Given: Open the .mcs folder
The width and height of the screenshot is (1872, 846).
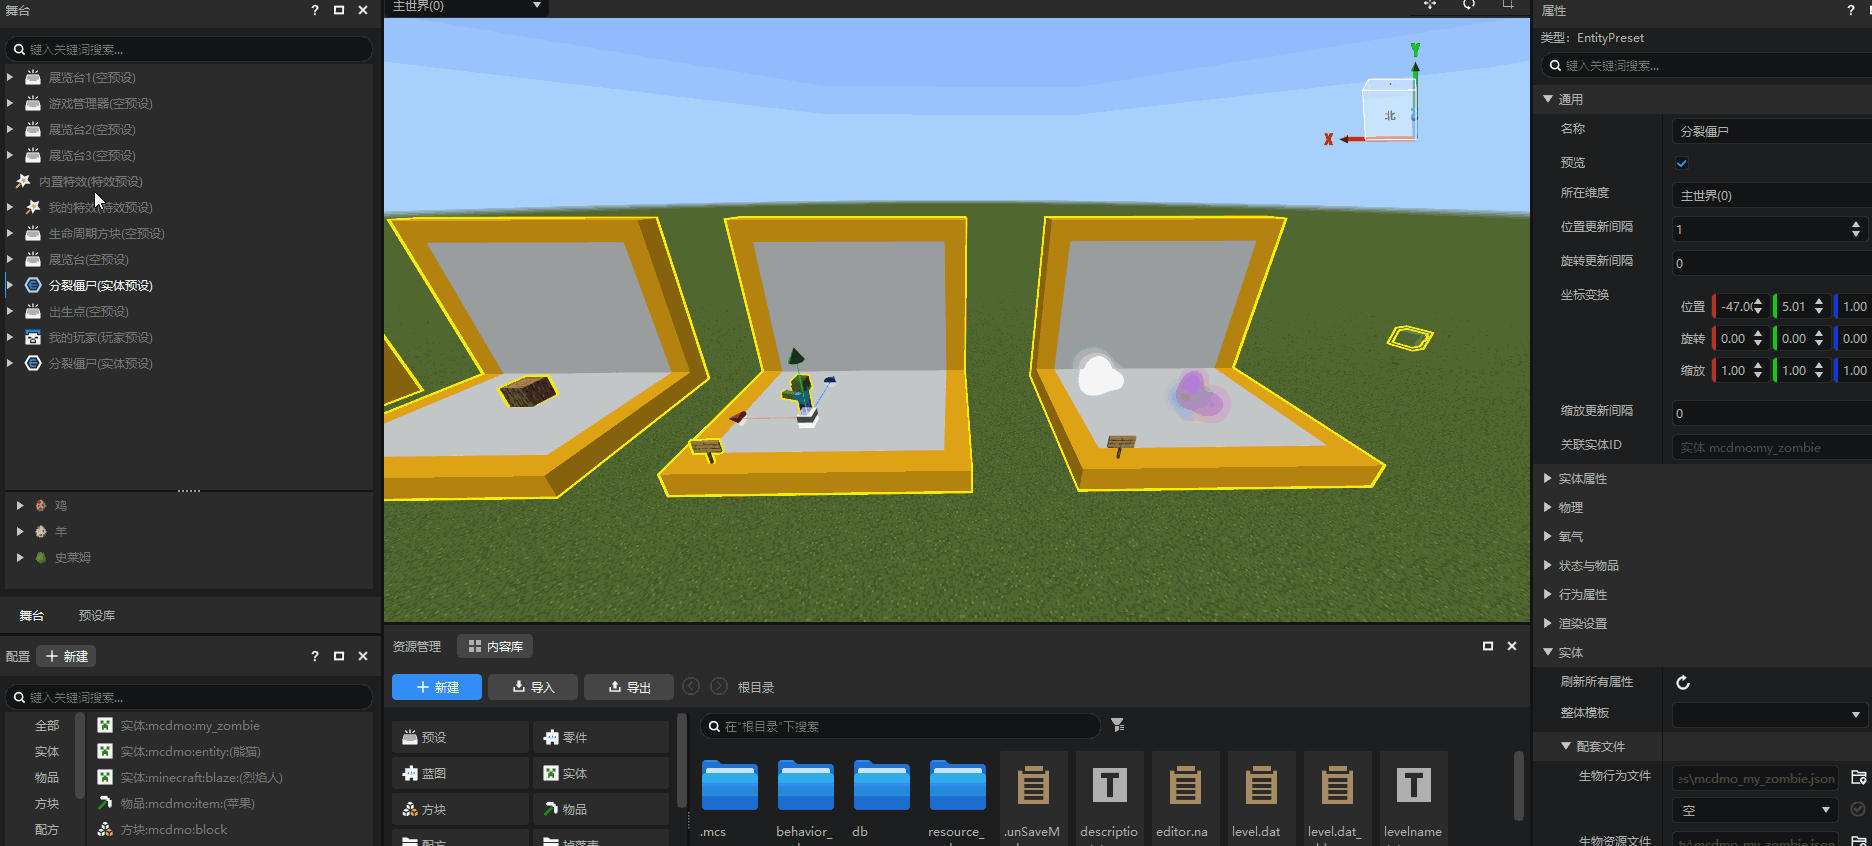Looking at the screenshot, I should (729, 786).
